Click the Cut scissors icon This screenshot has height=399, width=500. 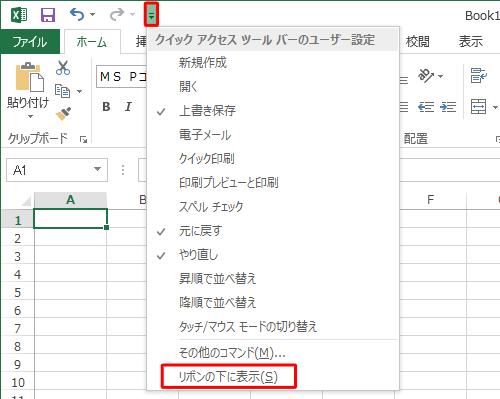(63, 68)
